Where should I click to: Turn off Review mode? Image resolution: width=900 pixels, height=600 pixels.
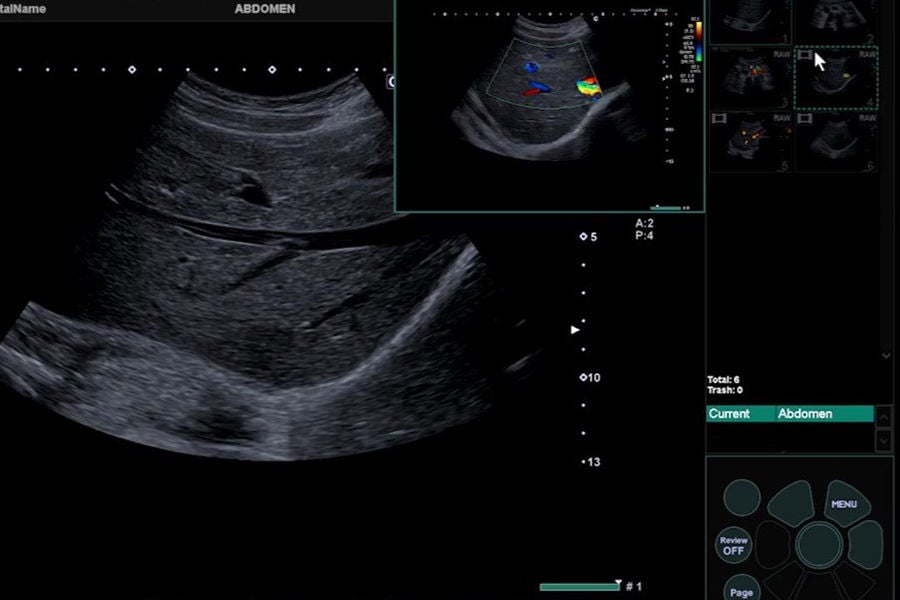point(734,545)
